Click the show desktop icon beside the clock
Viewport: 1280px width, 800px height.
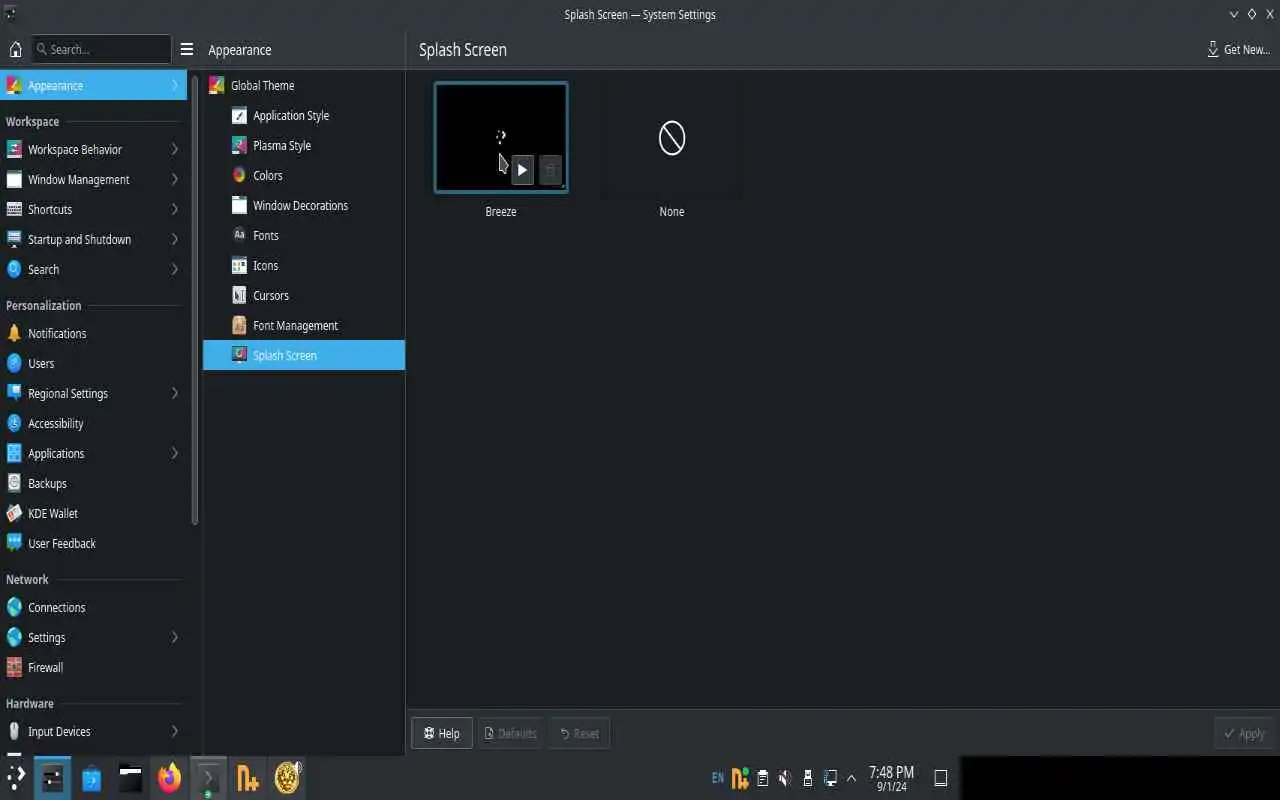tap(941, 777)
